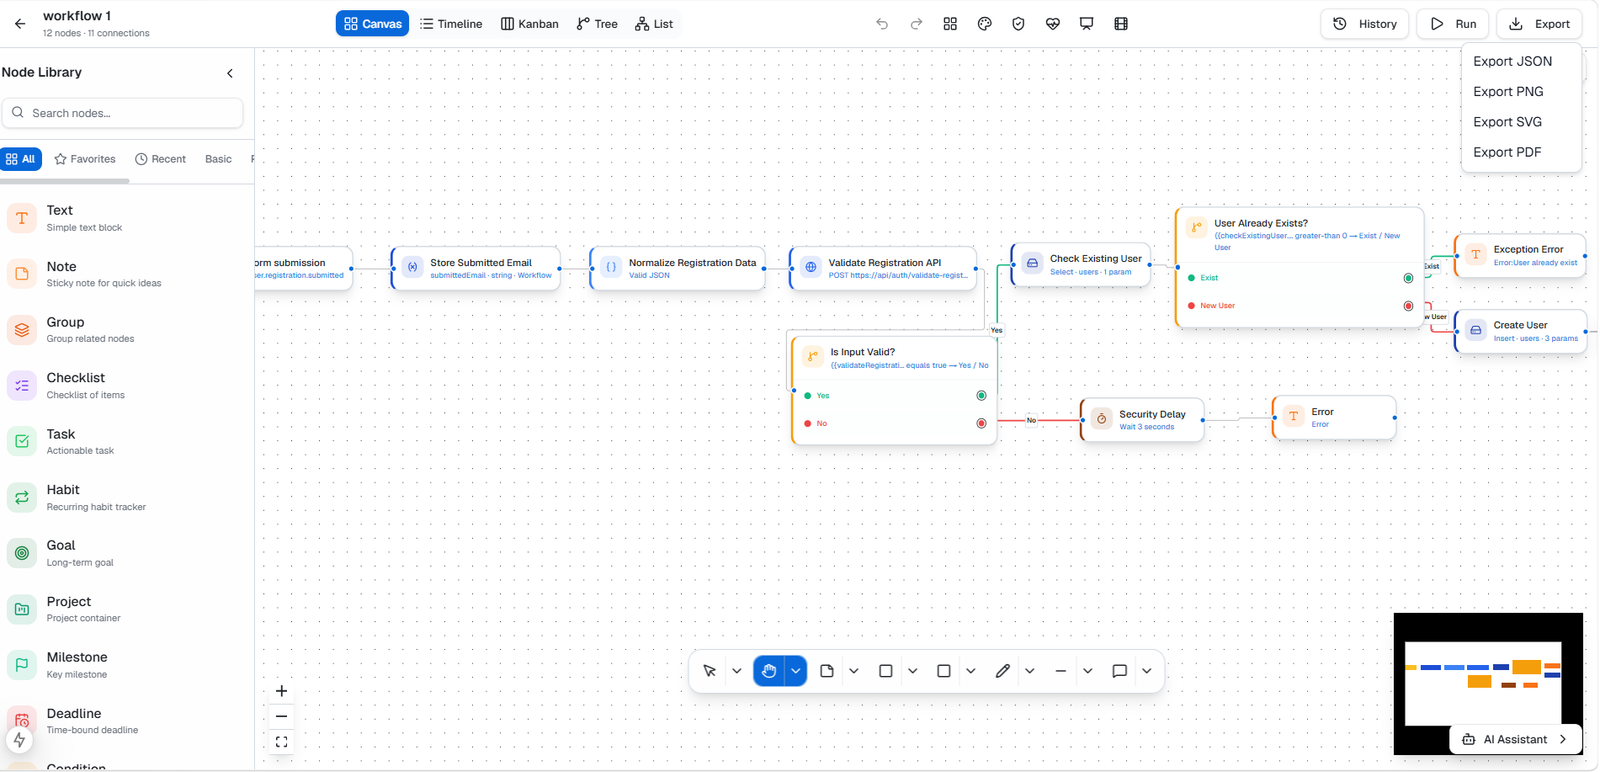
Task: Expand the AI Assistant panel chevron
Action: point(1563,739)
